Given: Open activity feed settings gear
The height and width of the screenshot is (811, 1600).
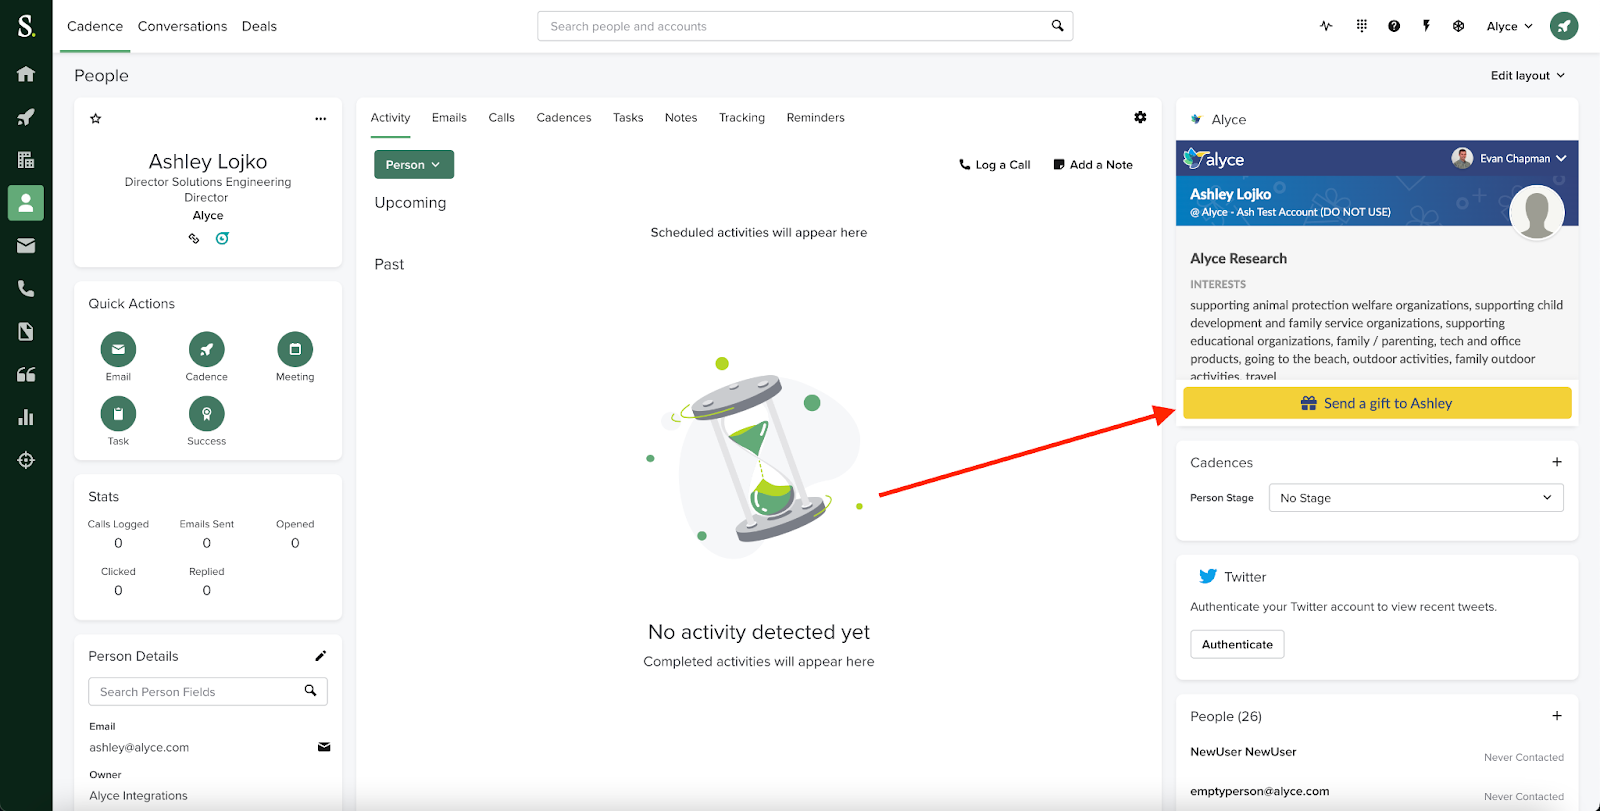Looking at the screenshot, I should point(1140,117).
